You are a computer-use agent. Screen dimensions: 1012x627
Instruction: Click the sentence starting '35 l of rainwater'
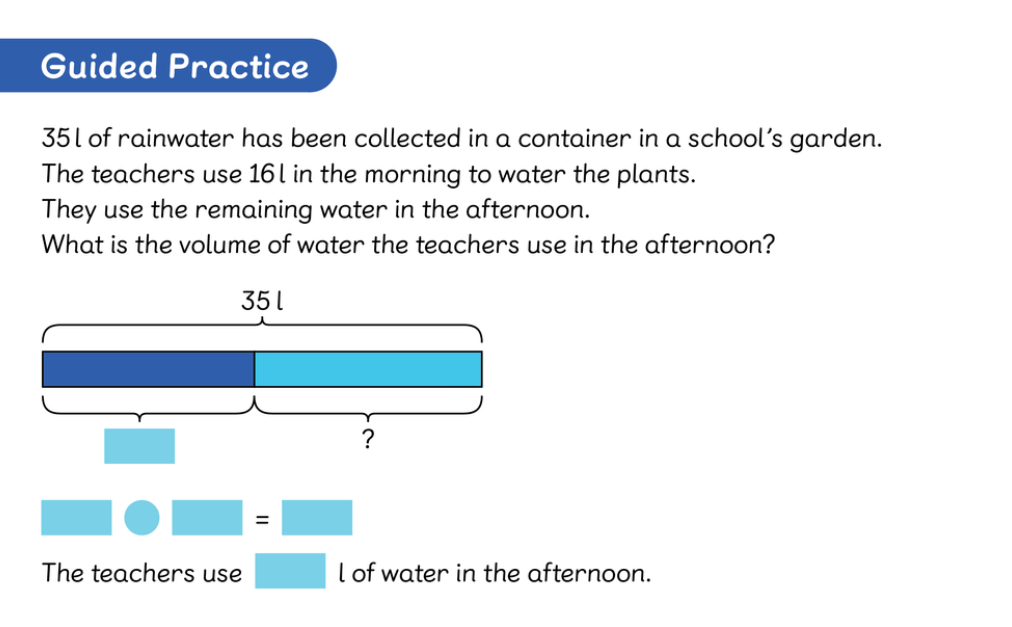(x=461, y=139)
